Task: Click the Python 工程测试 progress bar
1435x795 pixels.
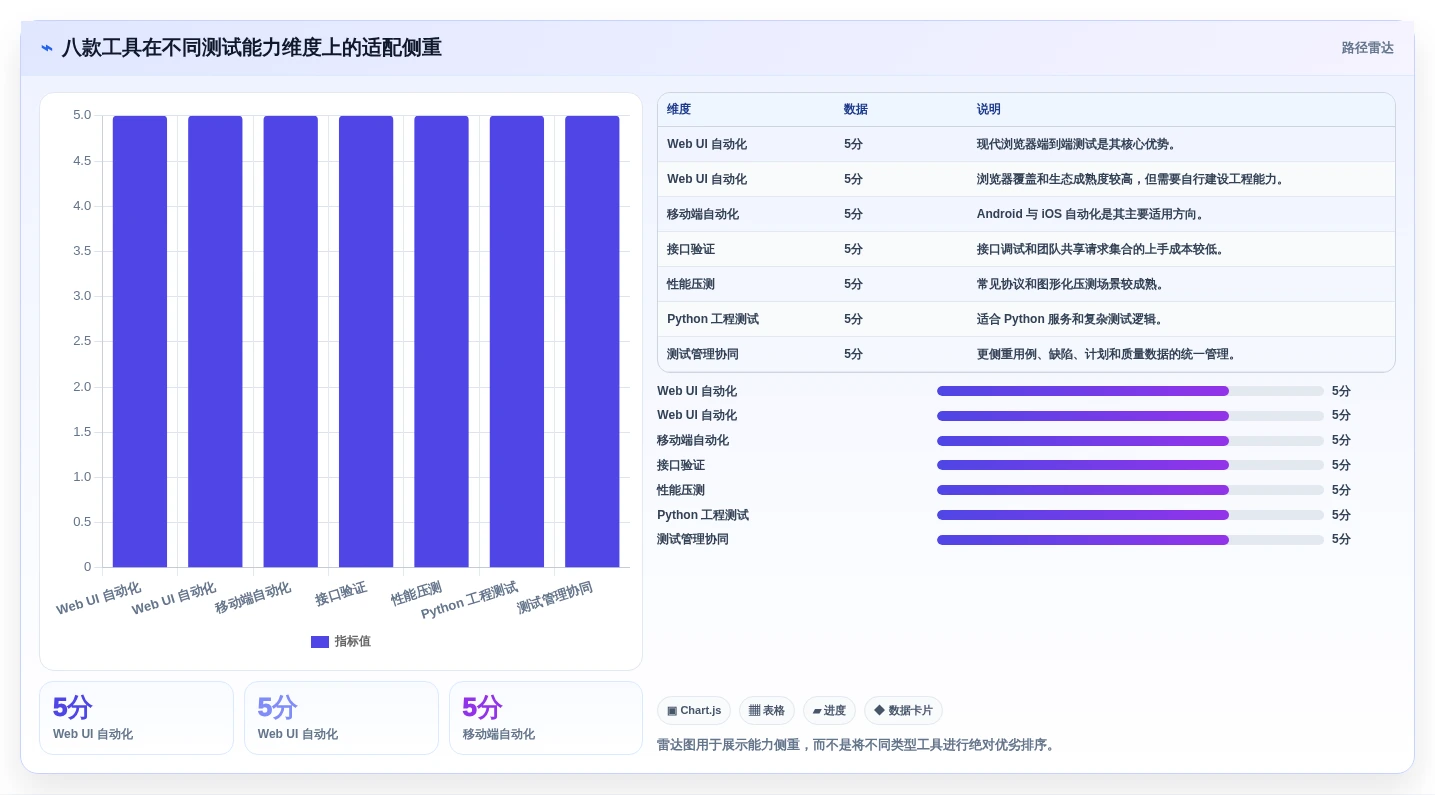Action: tap(1130, 515)
